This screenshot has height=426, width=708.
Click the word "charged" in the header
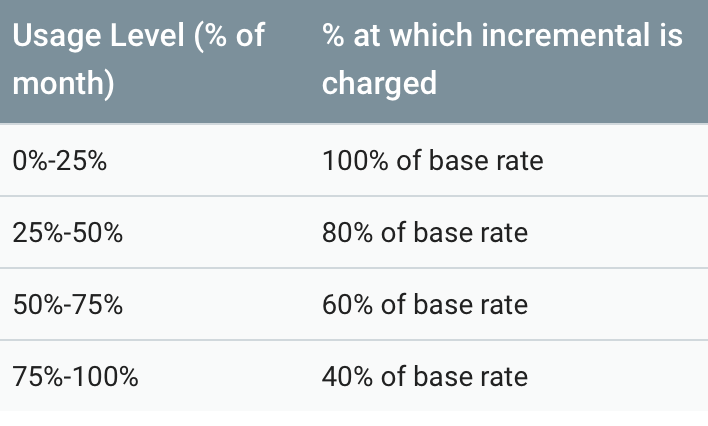tap(379, 83)
